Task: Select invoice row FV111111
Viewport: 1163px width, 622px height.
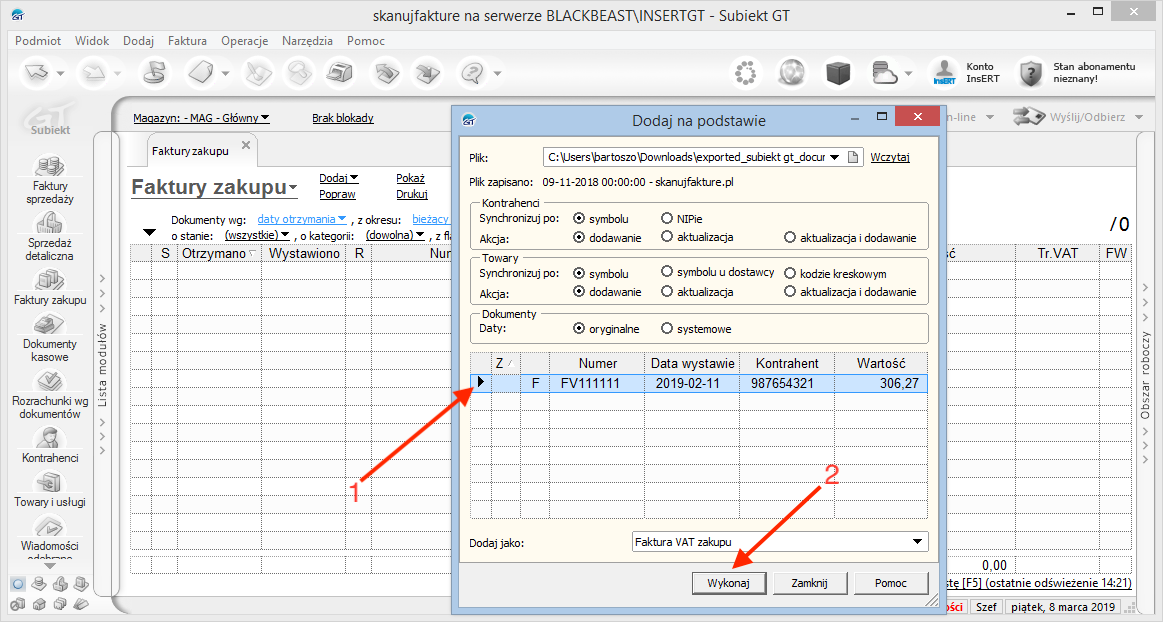Action: pyautogui.click(x=699, y=383)
